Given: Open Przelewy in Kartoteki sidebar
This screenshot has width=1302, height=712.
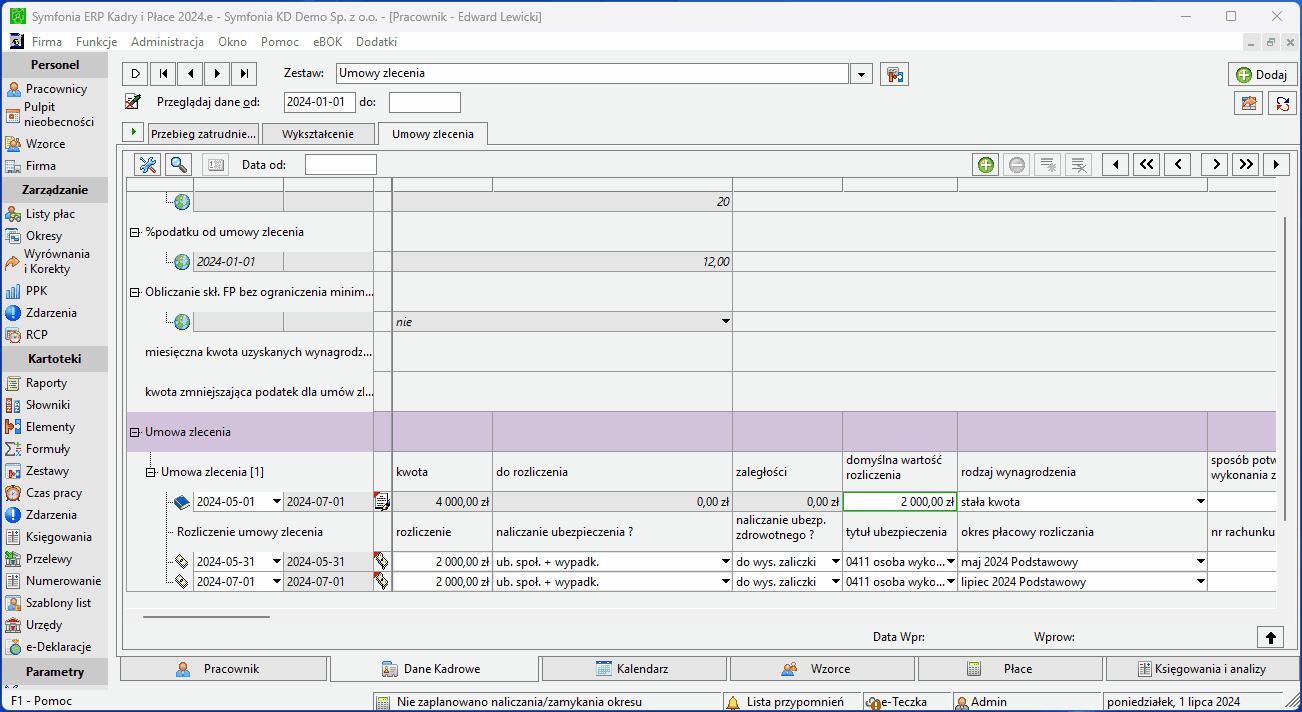Looking at the screenshot, I should (38, 559).
